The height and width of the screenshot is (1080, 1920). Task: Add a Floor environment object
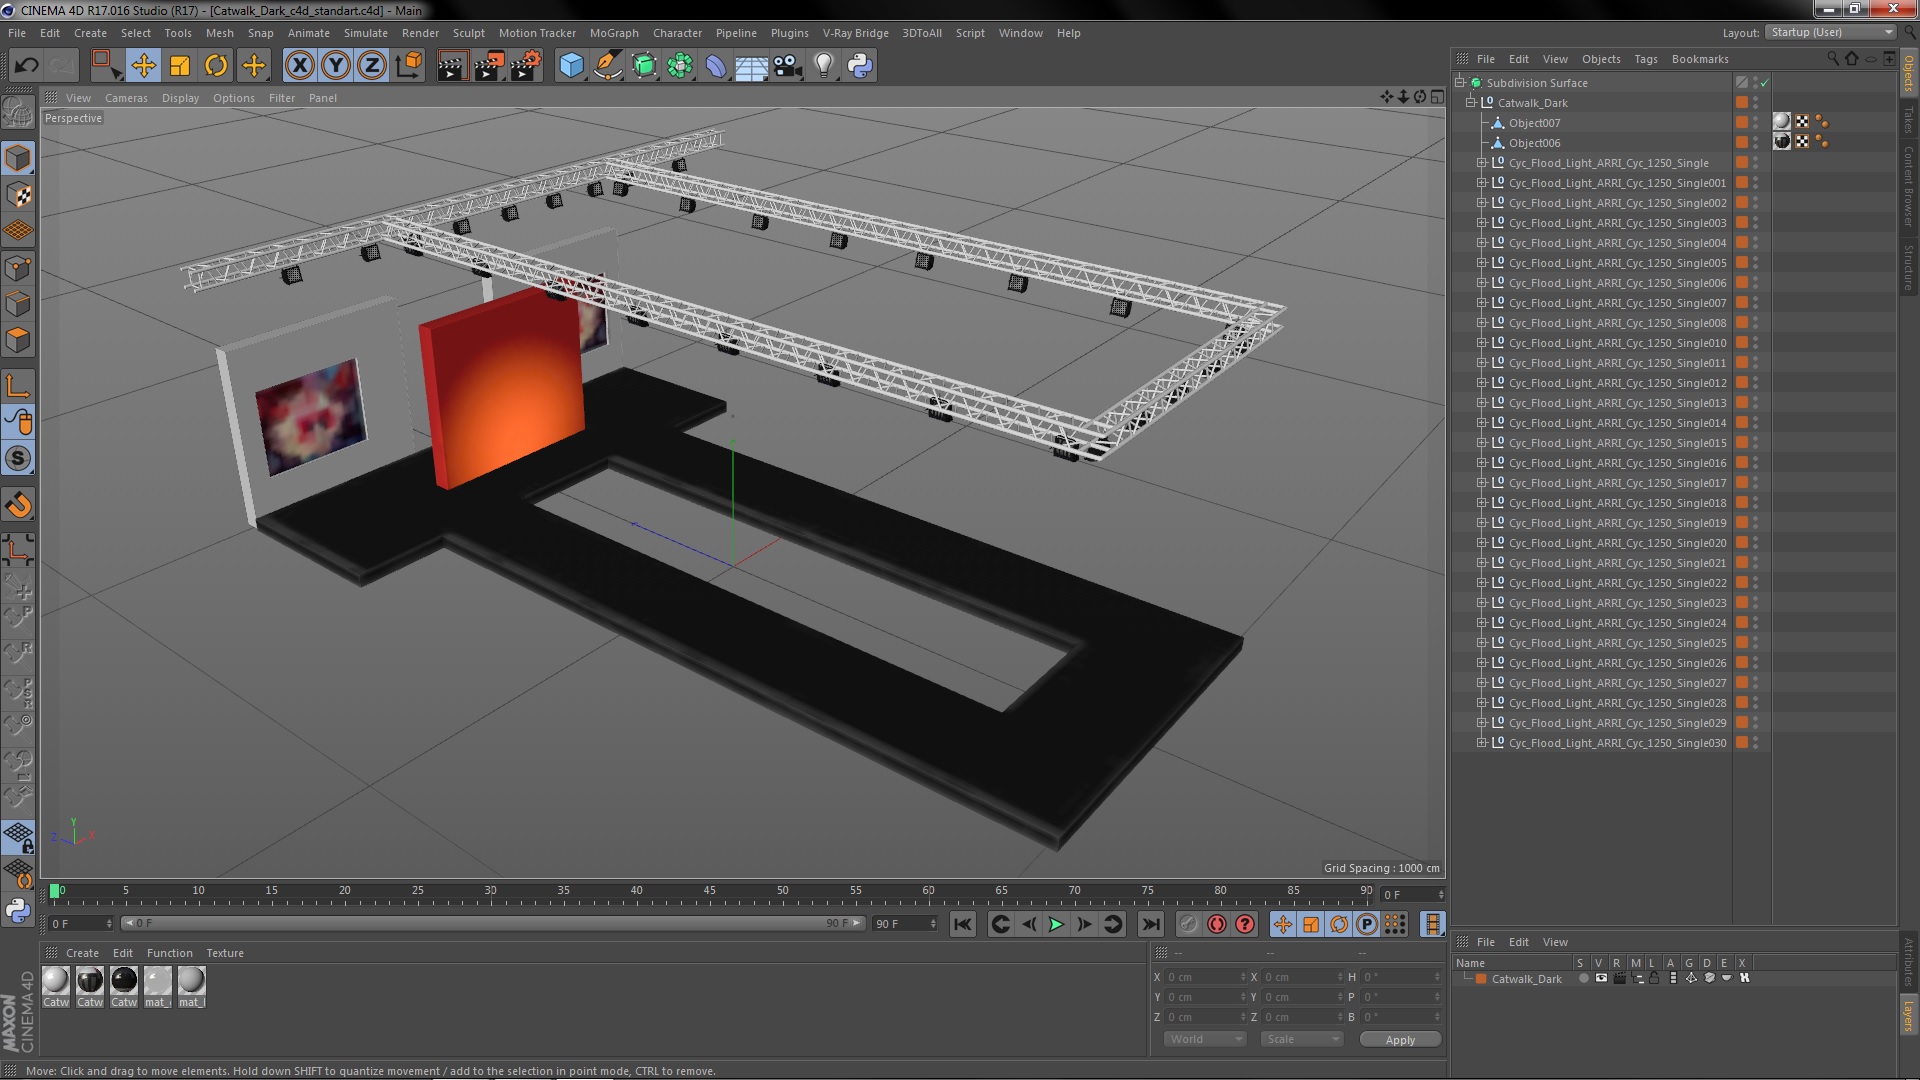click(x=752, y=66)
